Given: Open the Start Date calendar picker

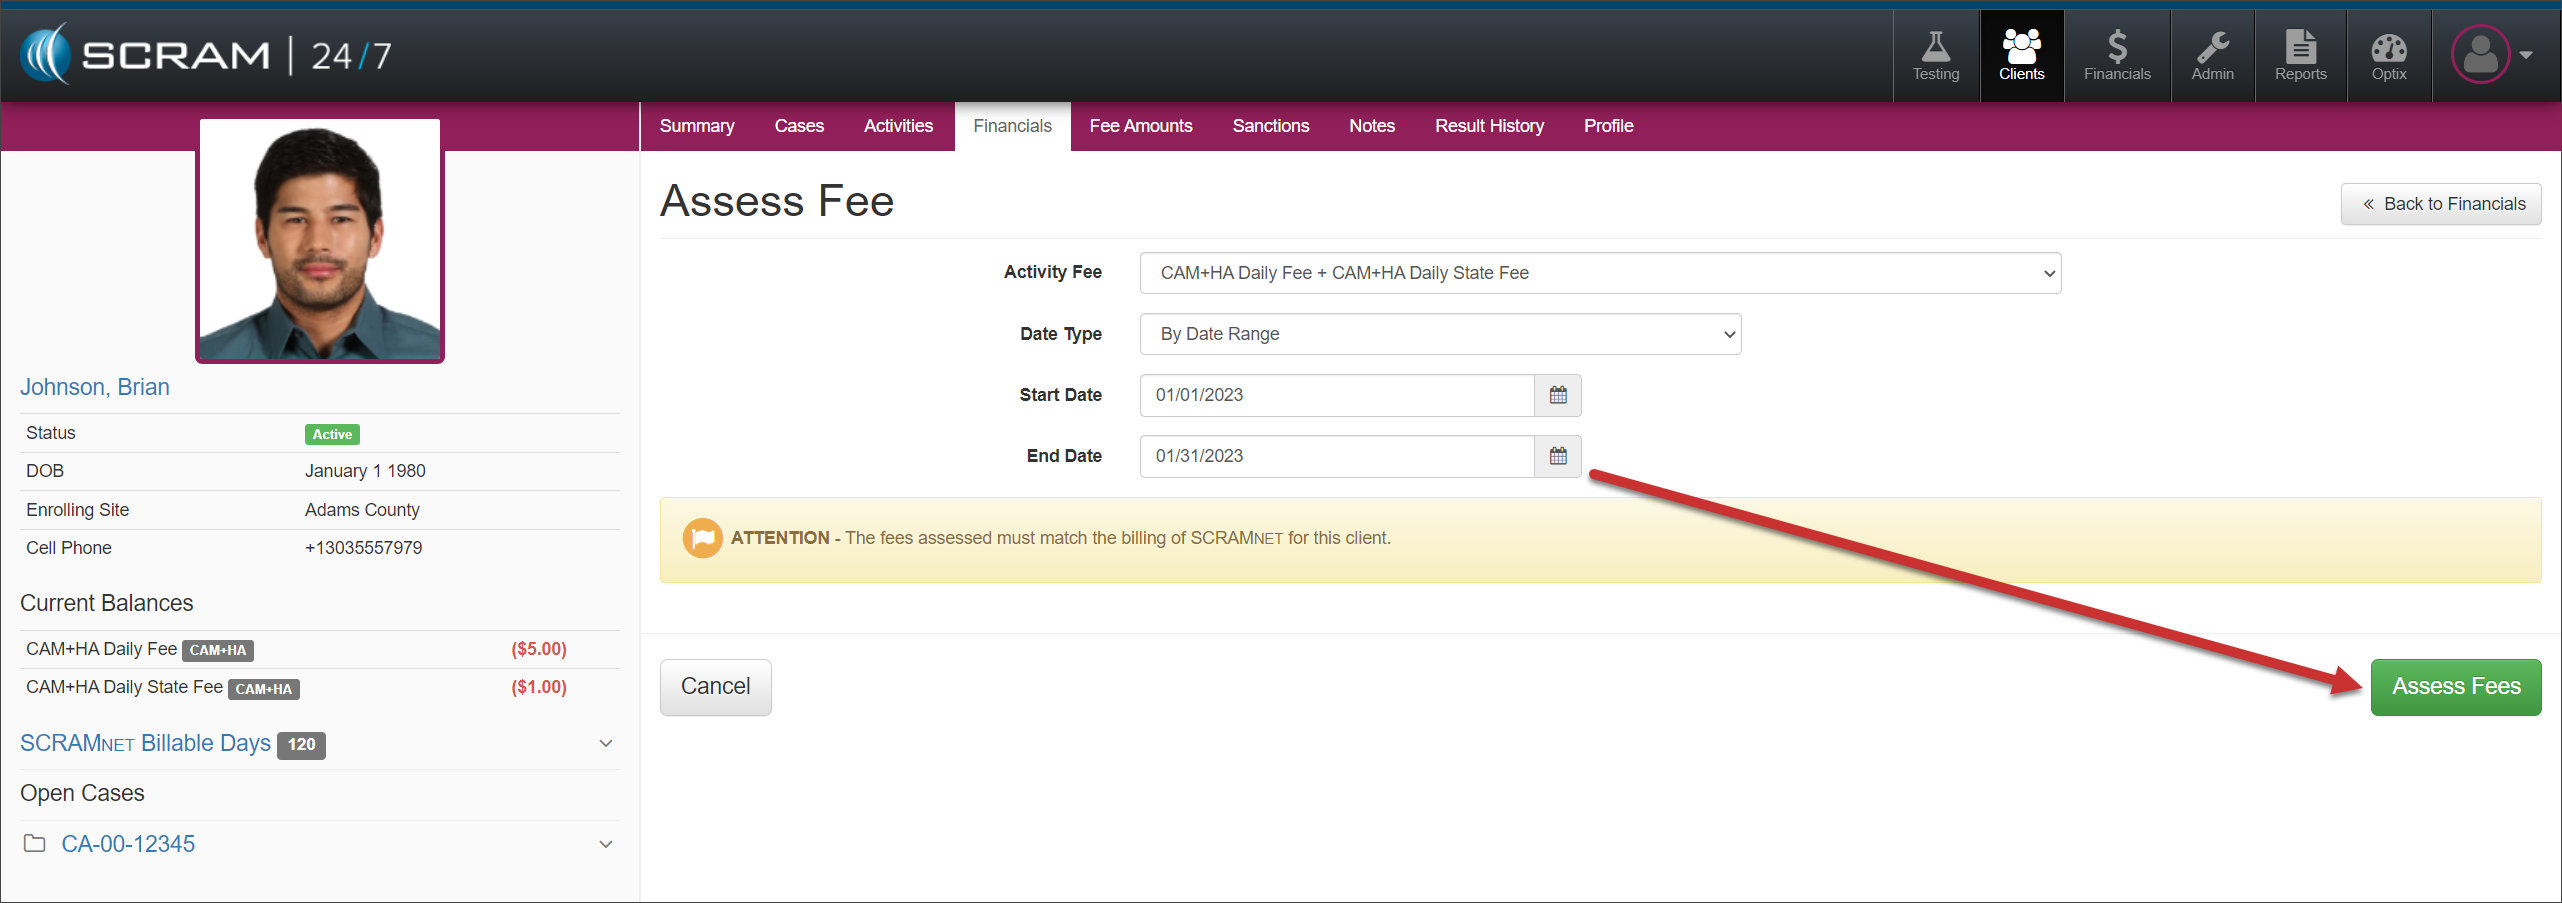Looking at the screenshot, I should pyautogui.click(x=1557, y=395).
